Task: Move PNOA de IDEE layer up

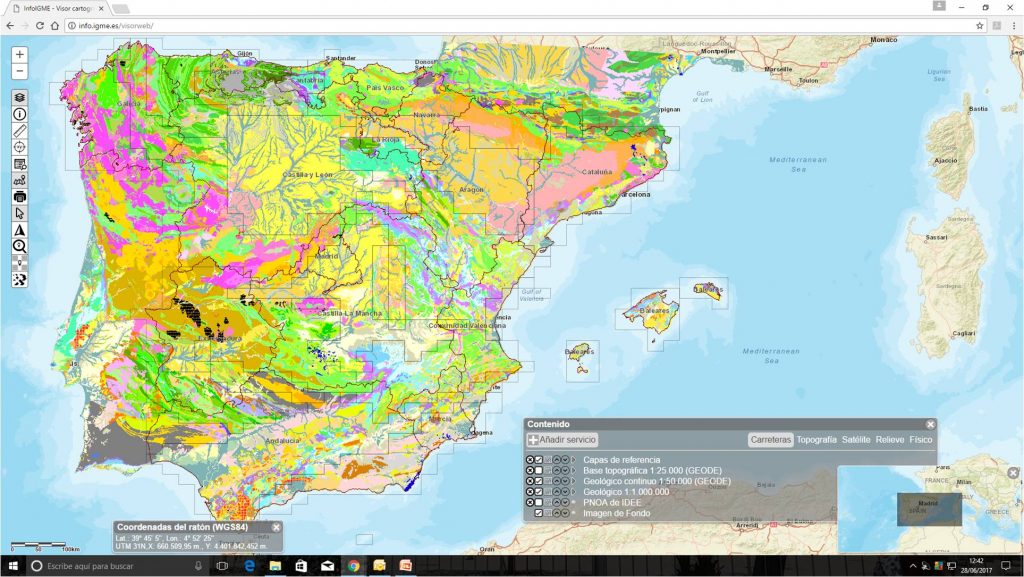Action: [x=556, y=503]
